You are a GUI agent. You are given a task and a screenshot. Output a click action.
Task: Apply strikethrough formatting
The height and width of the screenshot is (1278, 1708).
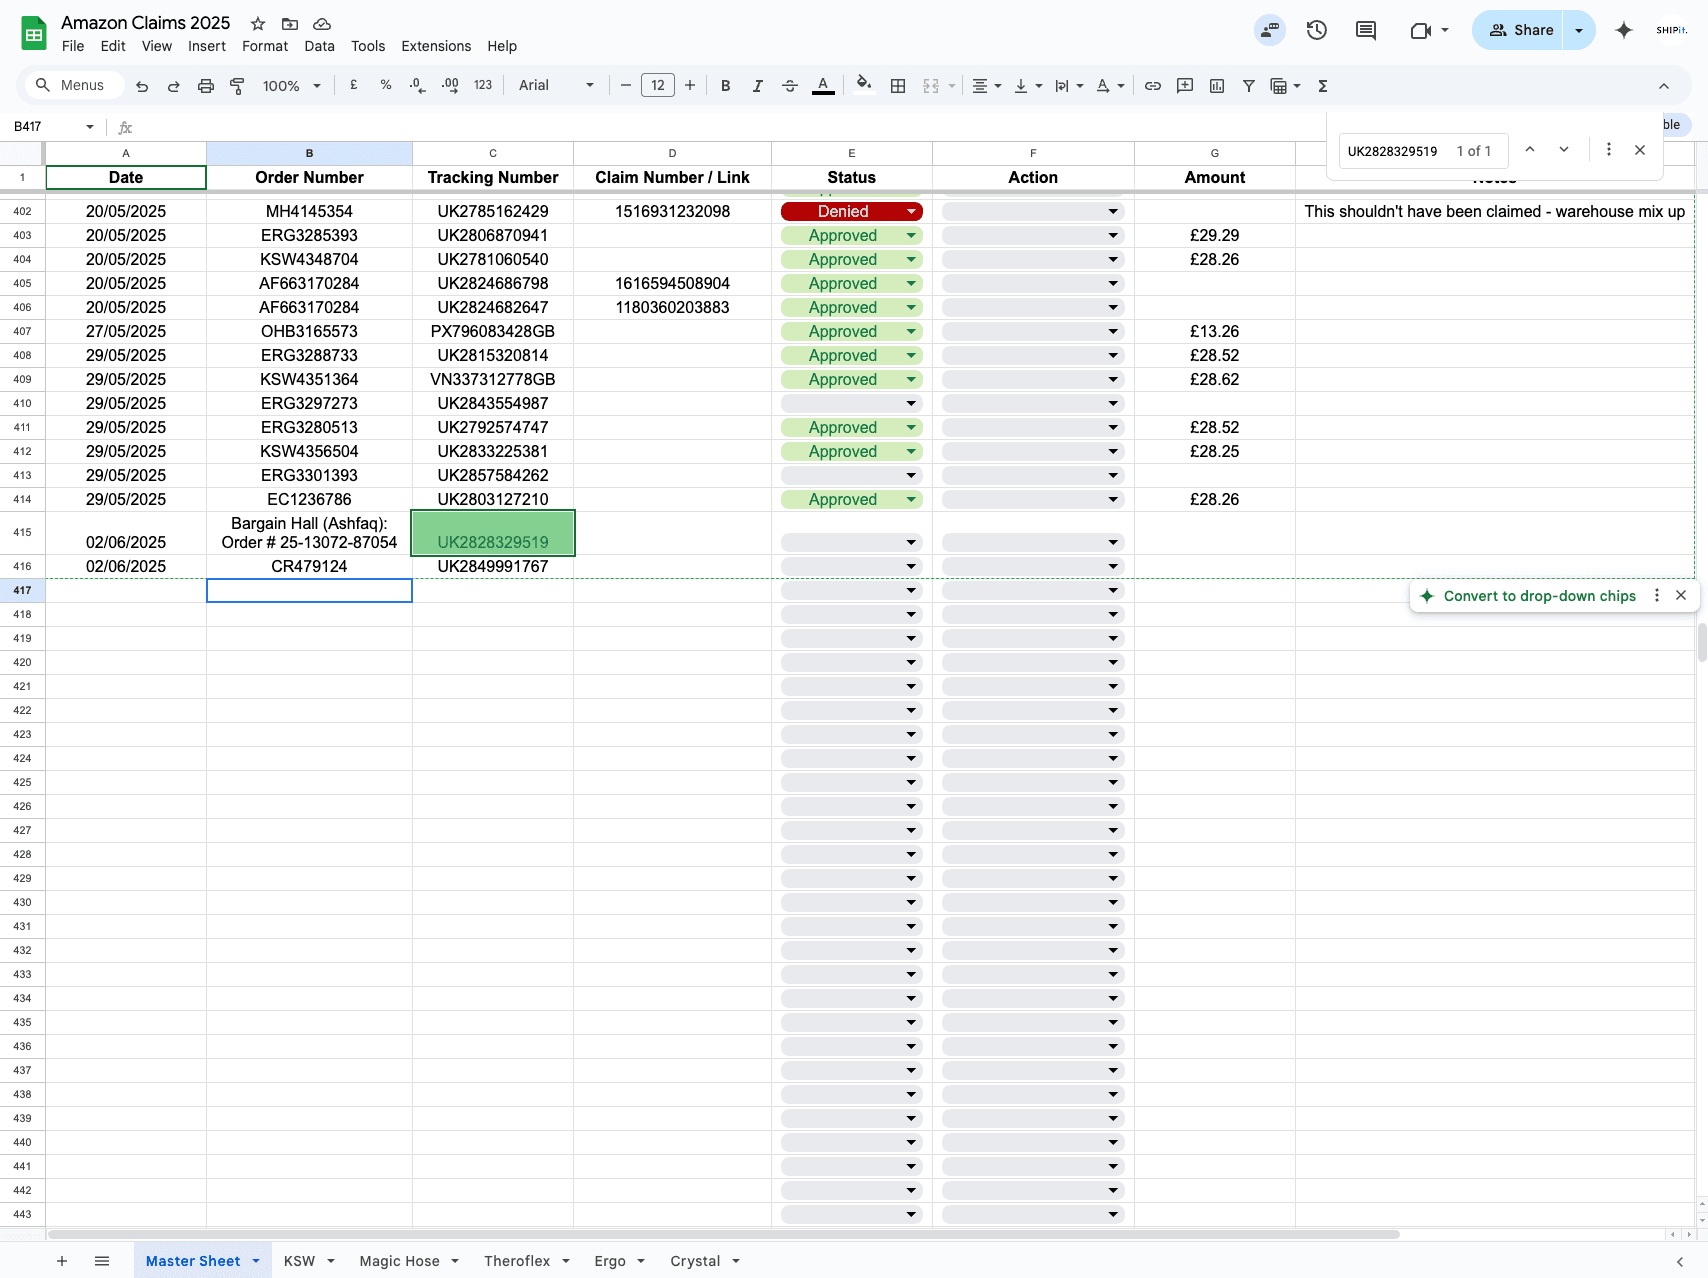click(790, 86)
